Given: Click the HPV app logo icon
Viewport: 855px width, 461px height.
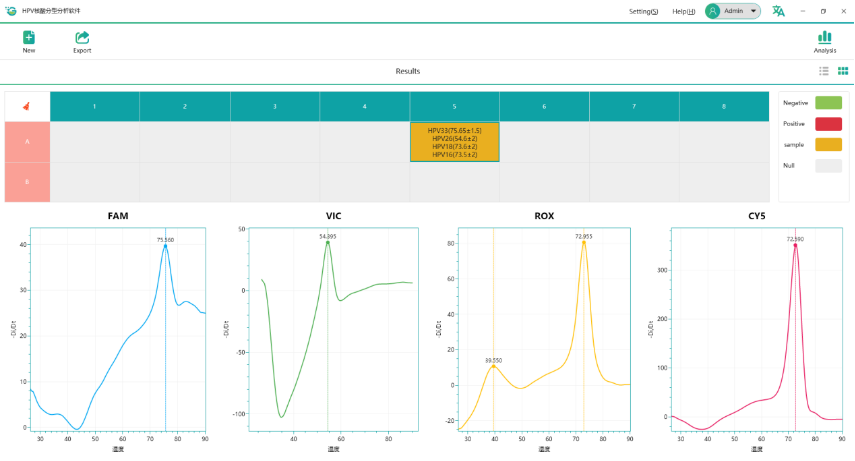Looking at the screenshot, I should [x=11, y=11].
